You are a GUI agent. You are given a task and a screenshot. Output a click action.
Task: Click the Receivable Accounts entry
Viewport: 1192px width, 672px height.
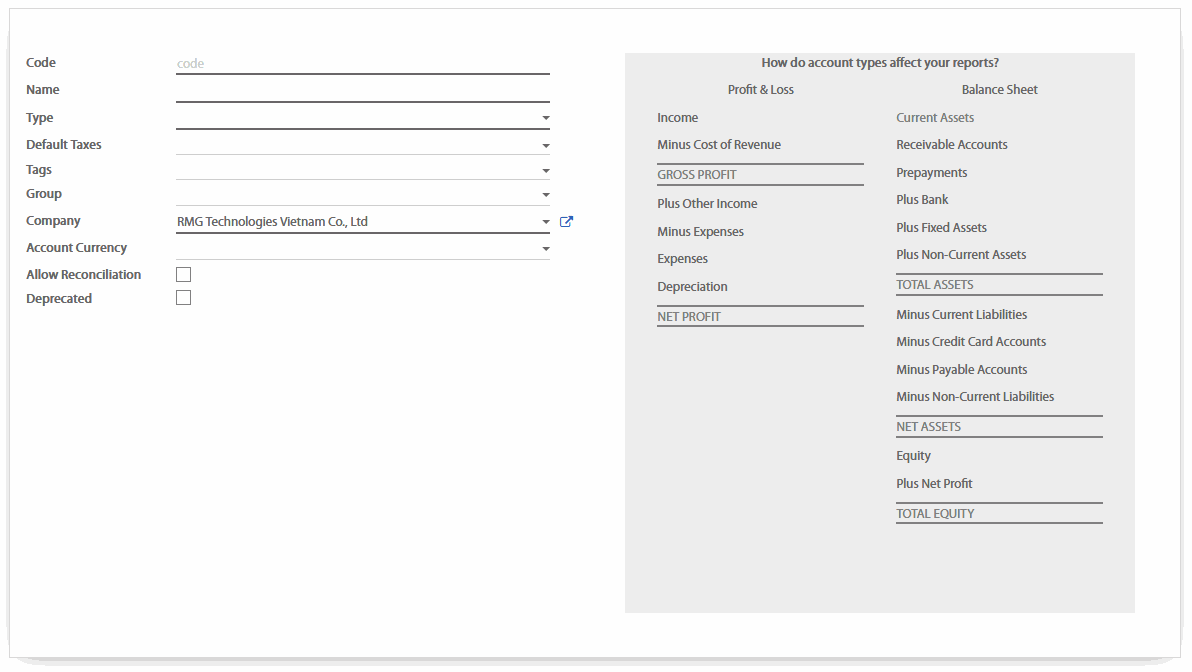[x=951, y=145]
